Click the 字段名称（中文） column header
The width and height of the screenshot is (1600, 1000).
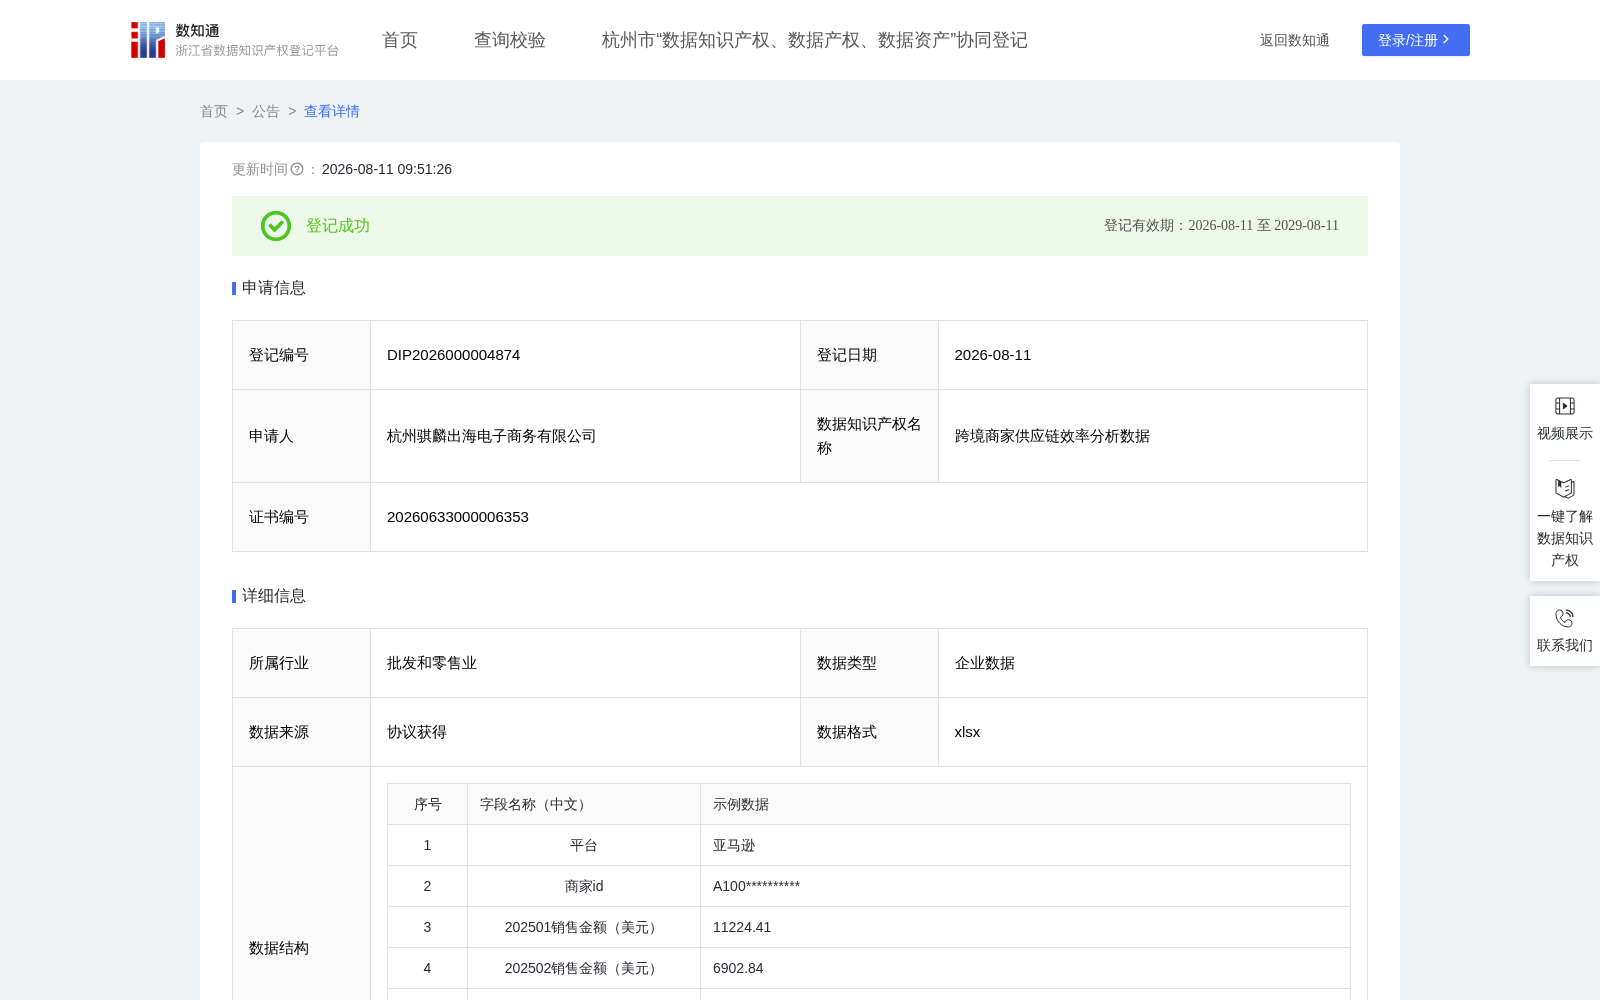point(584,804)
